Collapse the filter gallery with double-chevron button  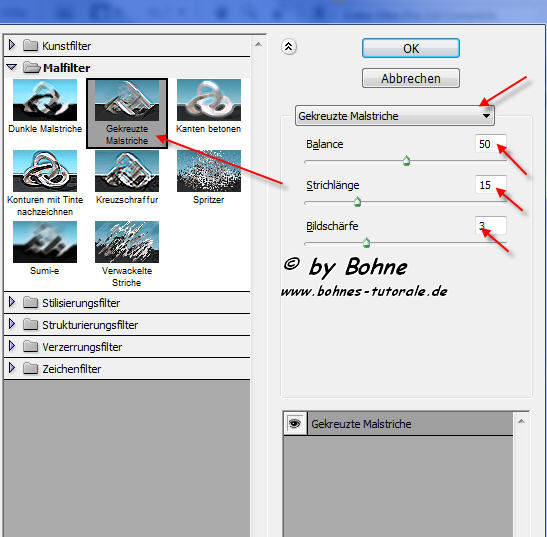289,46
